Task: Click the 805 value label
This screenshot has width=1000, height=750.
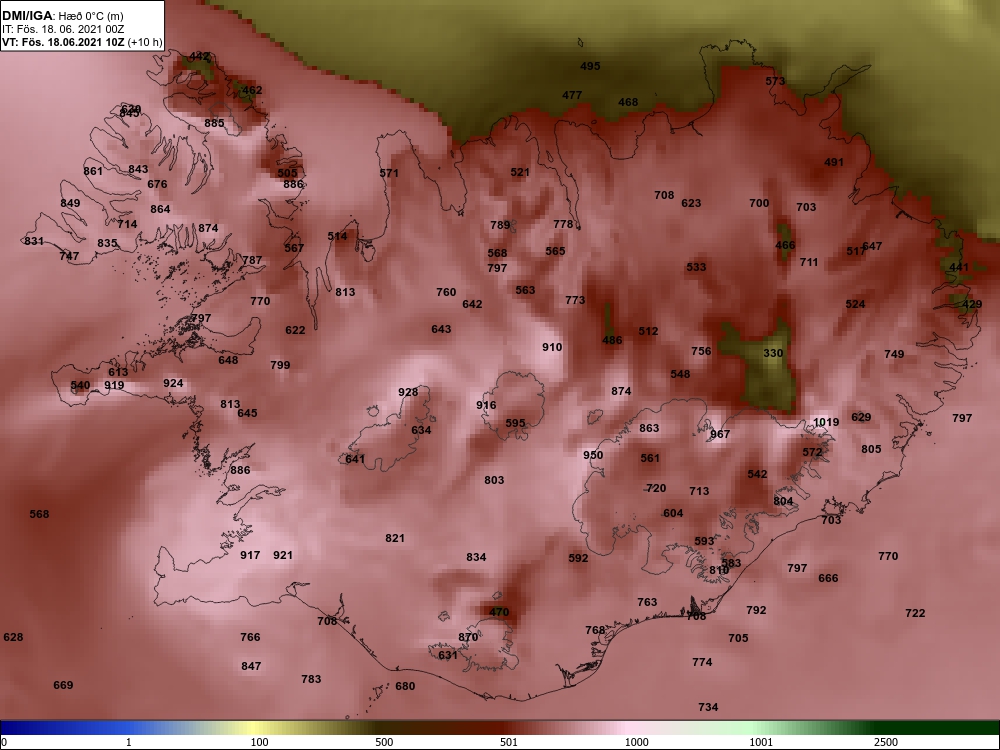Action: [871, 449]
